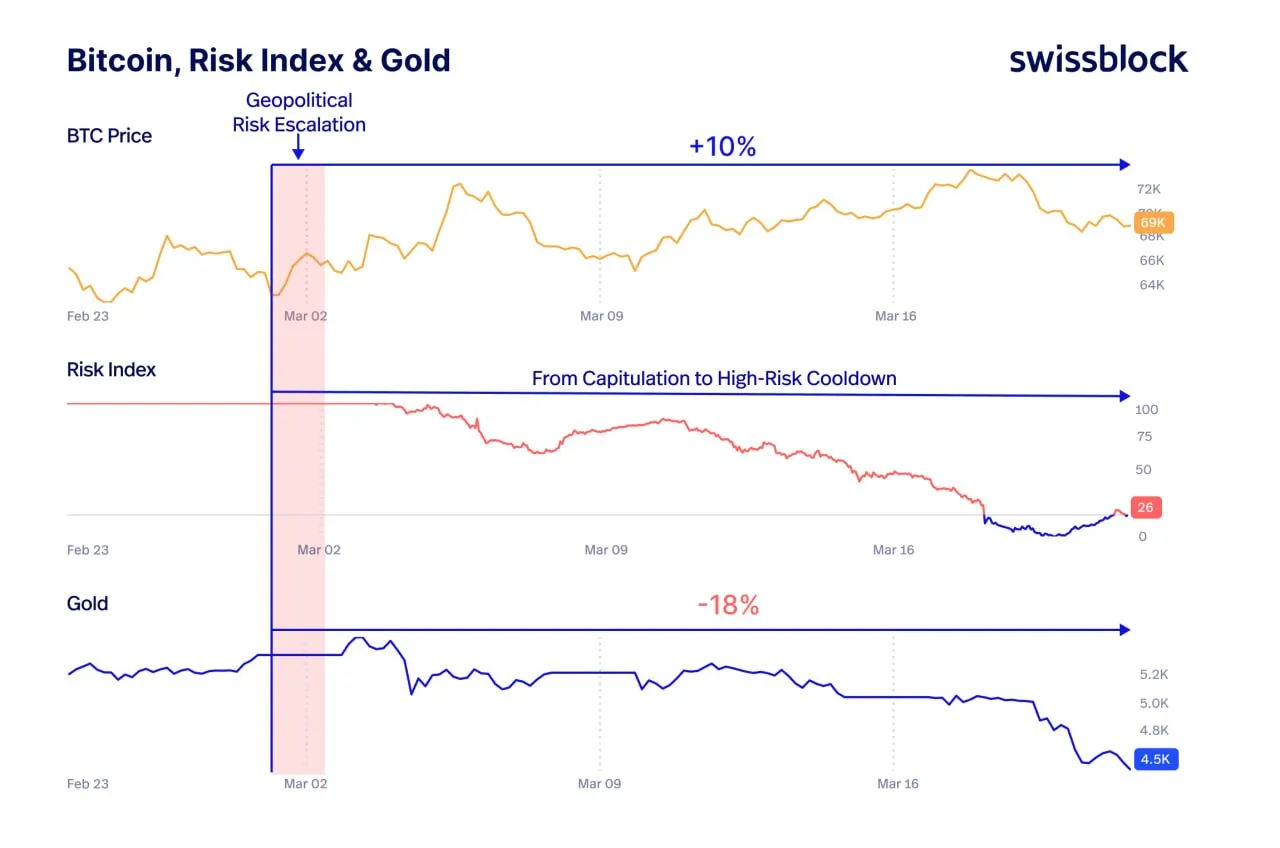Click Mar 16 on the Risk Index axis
Viewport: 1280px width, 848px height.
(x=893, y=550)
